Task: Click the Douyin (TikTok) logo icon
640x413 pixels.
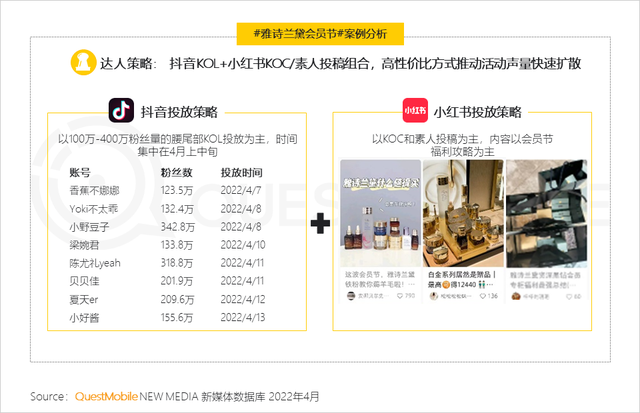Action: coord(121,110)
